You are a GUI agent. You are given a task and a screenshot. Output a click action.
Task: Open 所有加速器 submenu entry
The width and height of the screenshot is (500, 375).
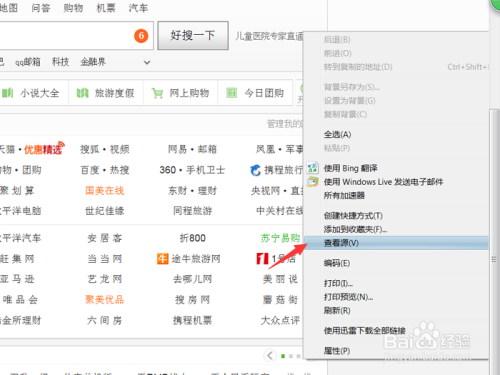[344, 195]
